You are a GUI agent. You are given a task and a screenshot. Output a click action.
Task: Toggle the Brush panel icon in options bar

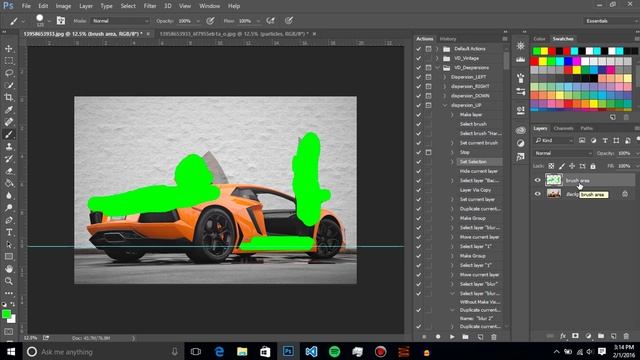coord(61,20)
